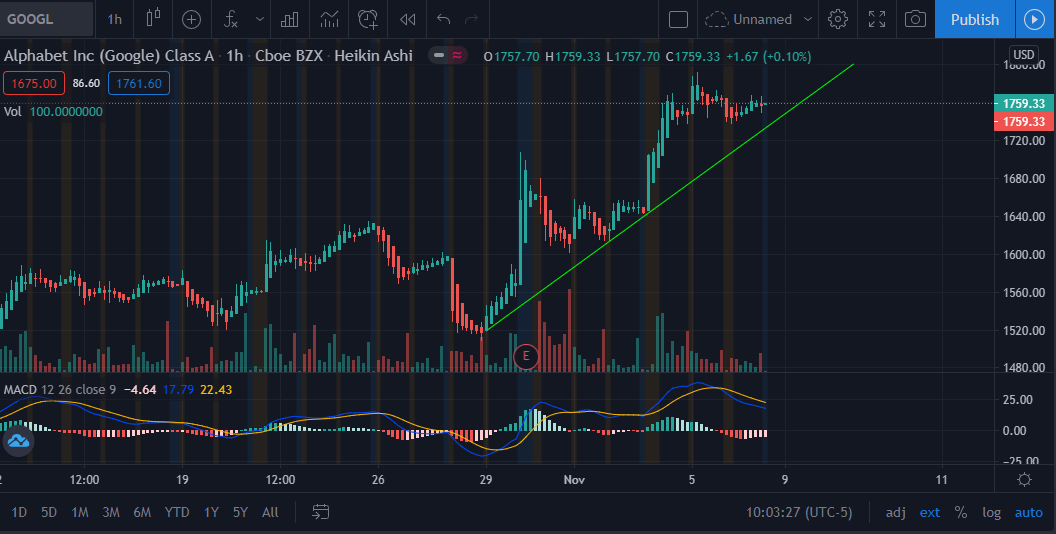Select the 5Y time range
Viewport: 1056px width, 534px height.
coord(240,512)
